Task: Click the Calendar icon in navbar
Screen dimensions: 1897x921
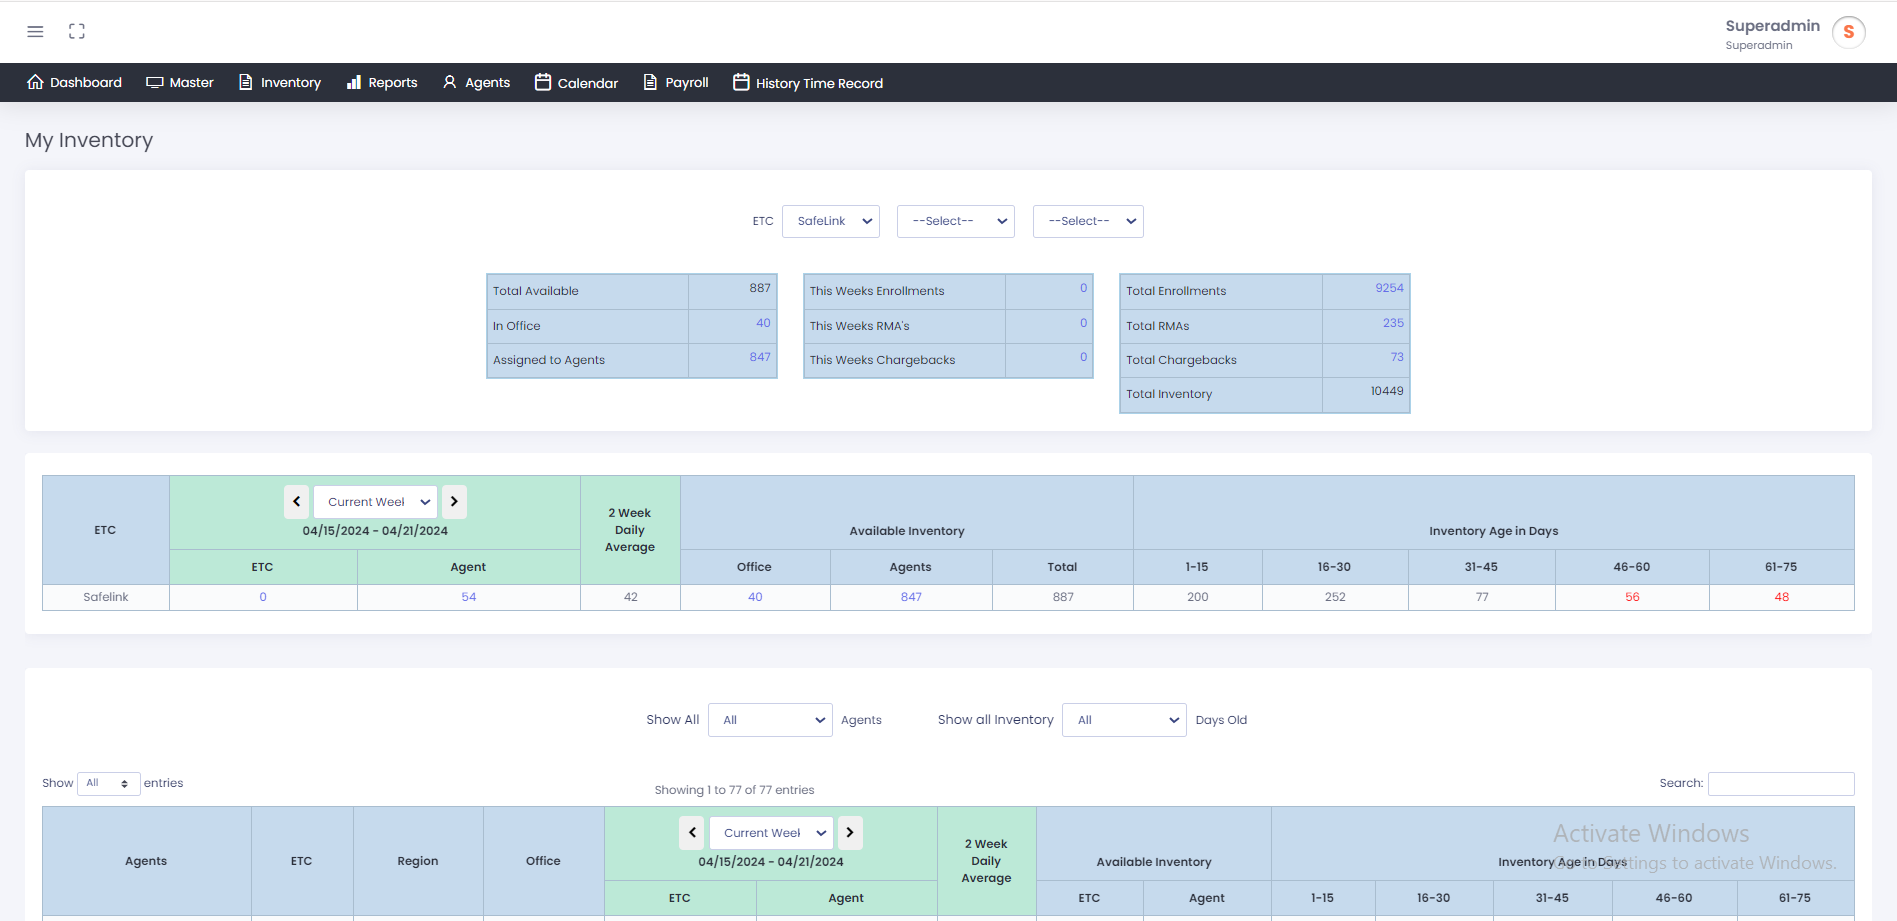Action: pos(543,82)
